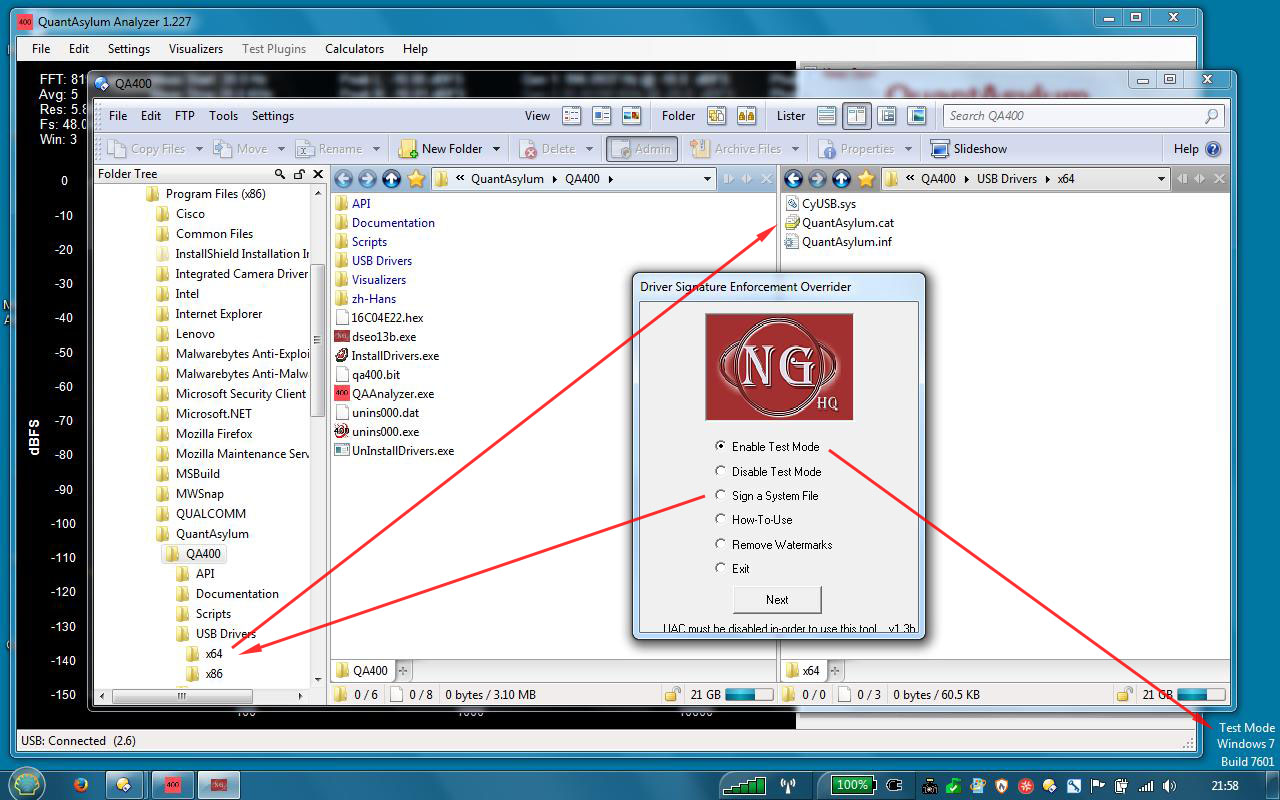Screen dimensions: 1280x800
Task: Go forward in left file pane
Action: click(367, 179)
